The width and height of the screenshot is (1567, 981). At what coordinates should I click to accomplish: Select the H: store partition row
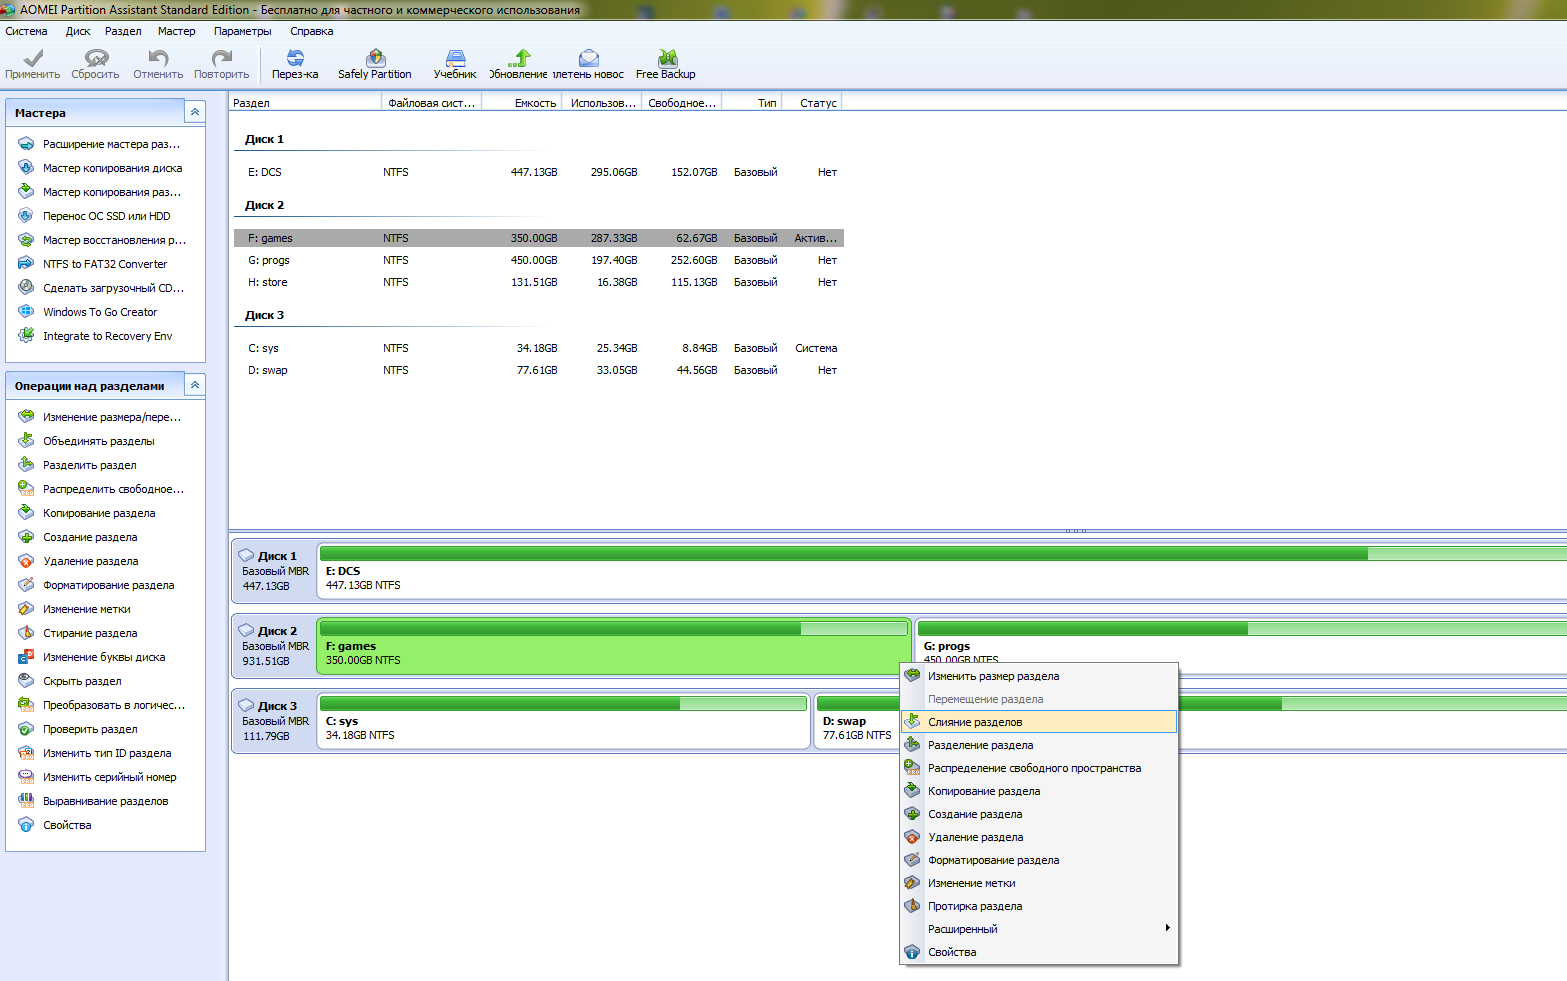pos(539,282)
